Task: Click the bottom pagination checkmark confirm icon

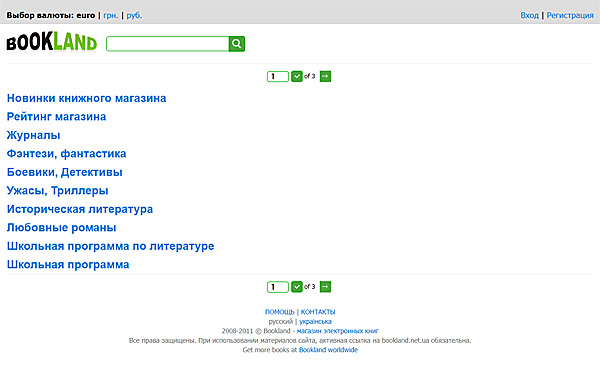Action: [x=297, y=287]
